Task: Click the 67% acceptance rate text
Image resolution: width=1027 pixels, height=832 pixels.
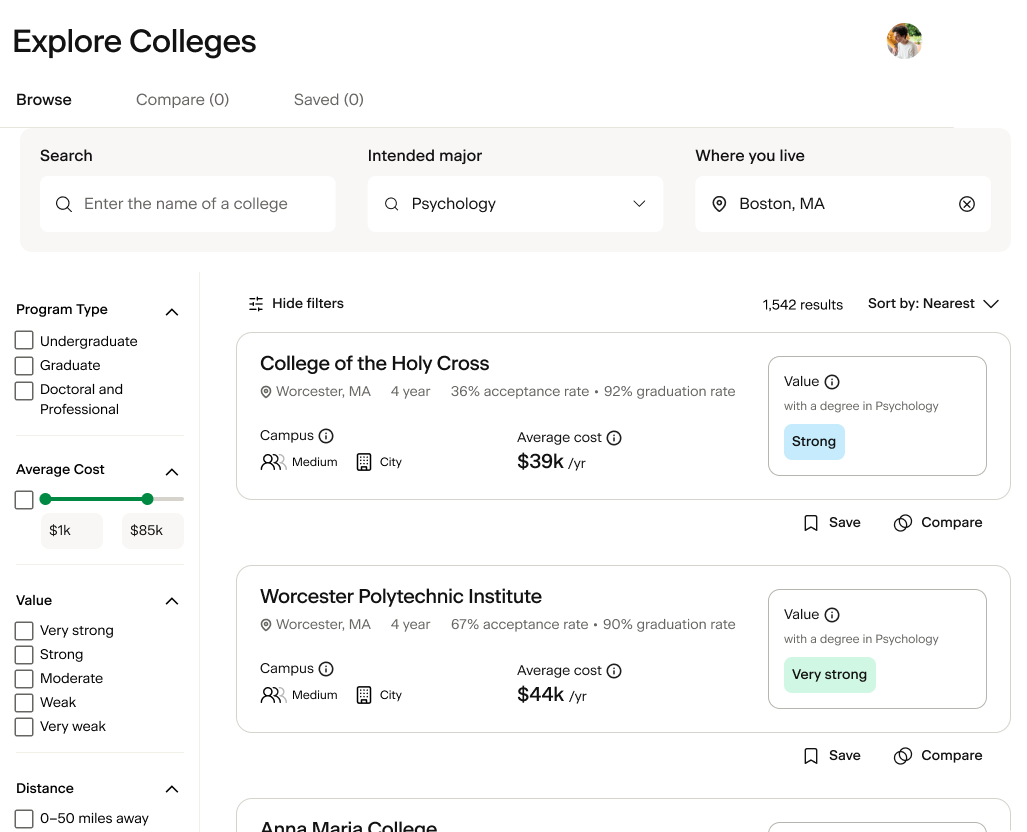Action: click(519, 625)
